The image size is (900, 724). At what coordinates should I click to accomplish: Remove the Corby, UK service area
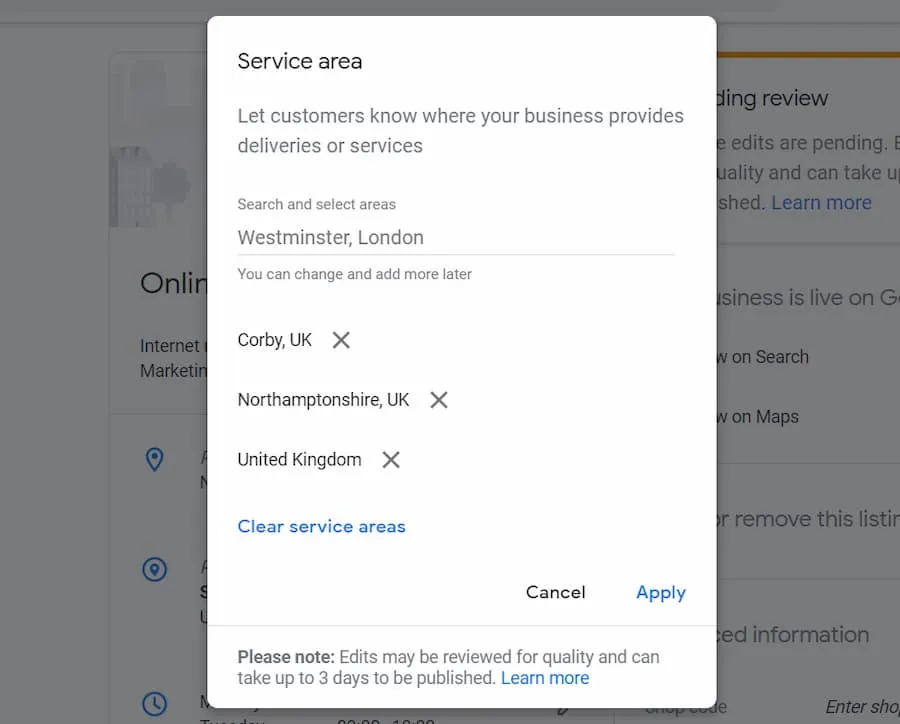(x=341, y=340)
